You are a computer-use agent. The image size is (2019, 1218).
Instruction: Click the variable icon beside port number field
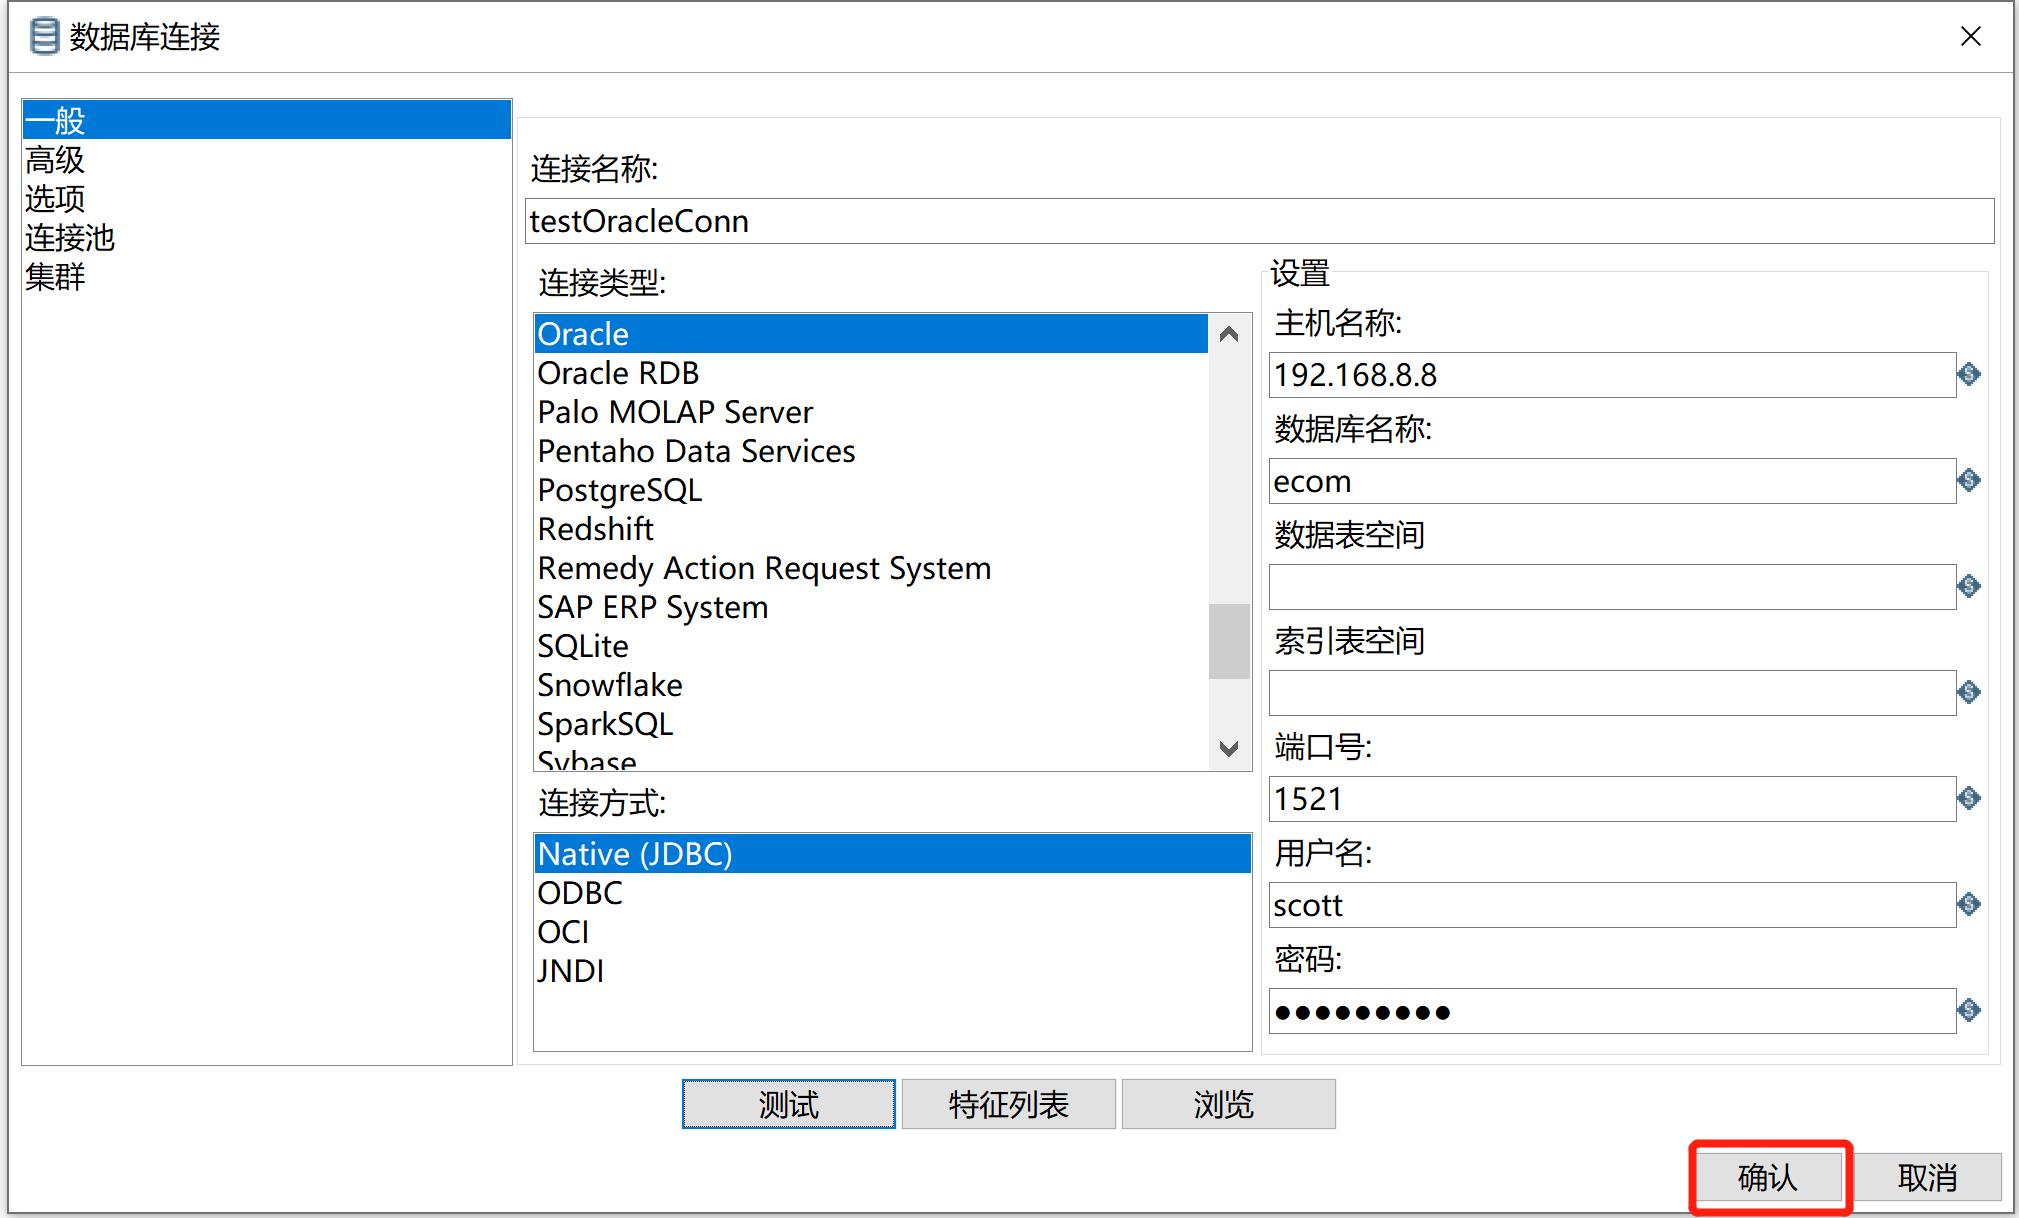click(x=1969, y=798)
